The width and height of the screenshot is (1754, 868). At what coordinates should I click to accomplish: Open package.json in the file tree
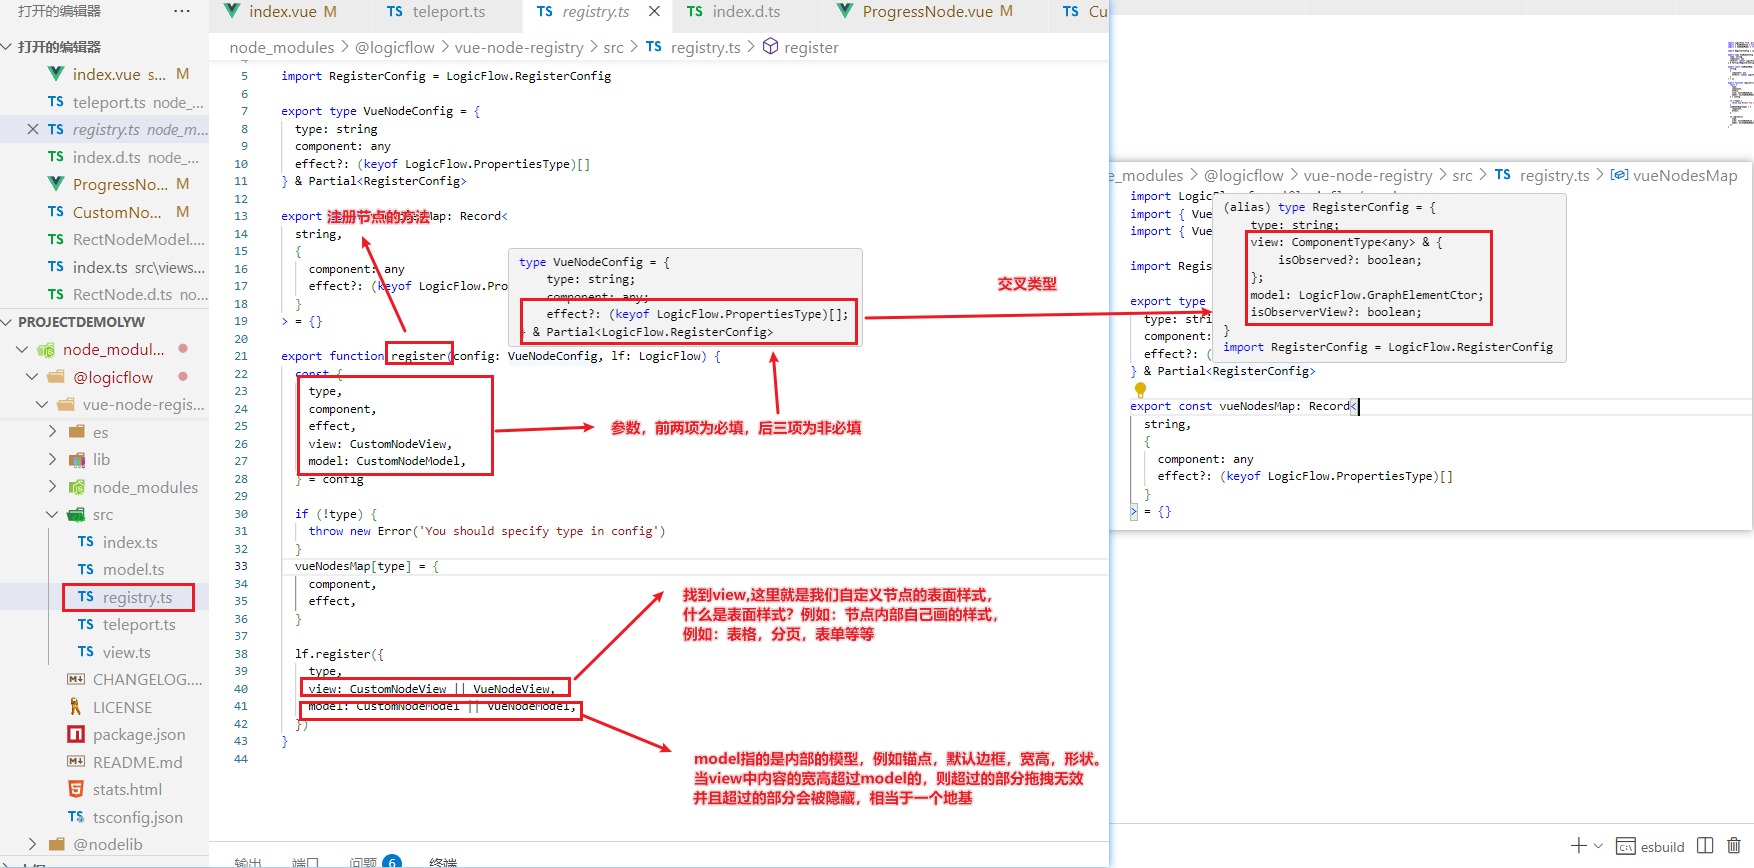pos(139,734)
